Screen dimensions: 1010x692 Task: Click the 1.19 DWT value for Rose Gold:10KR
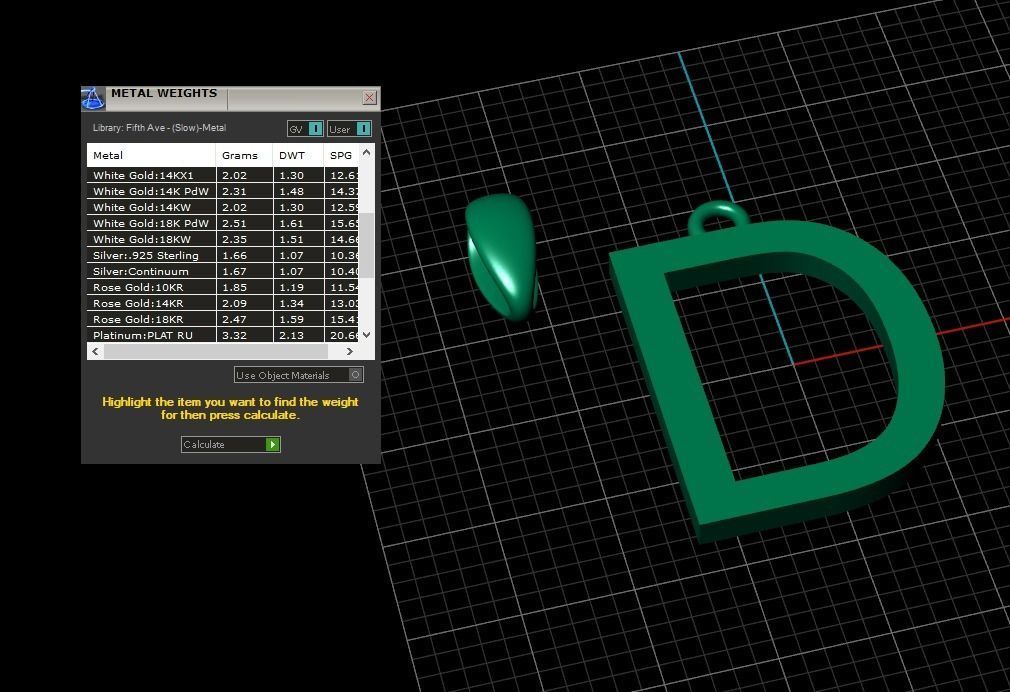(291, 287)
